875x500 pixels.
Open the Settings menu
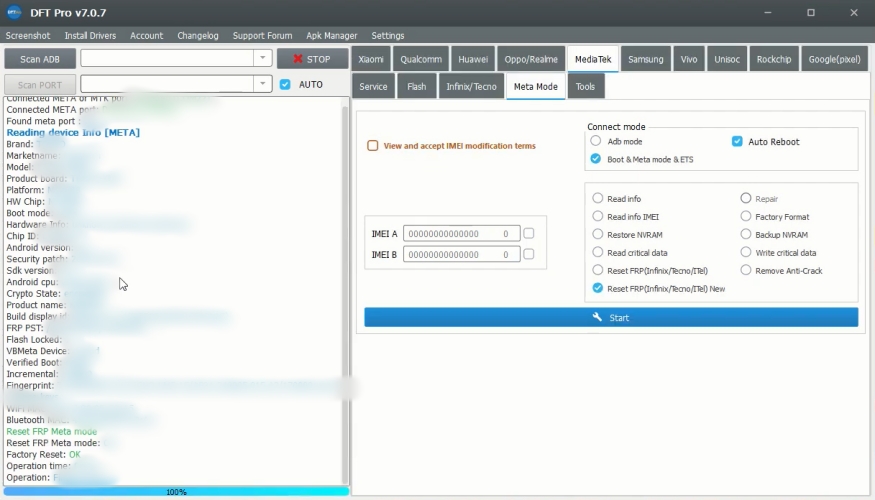point(388,35)
